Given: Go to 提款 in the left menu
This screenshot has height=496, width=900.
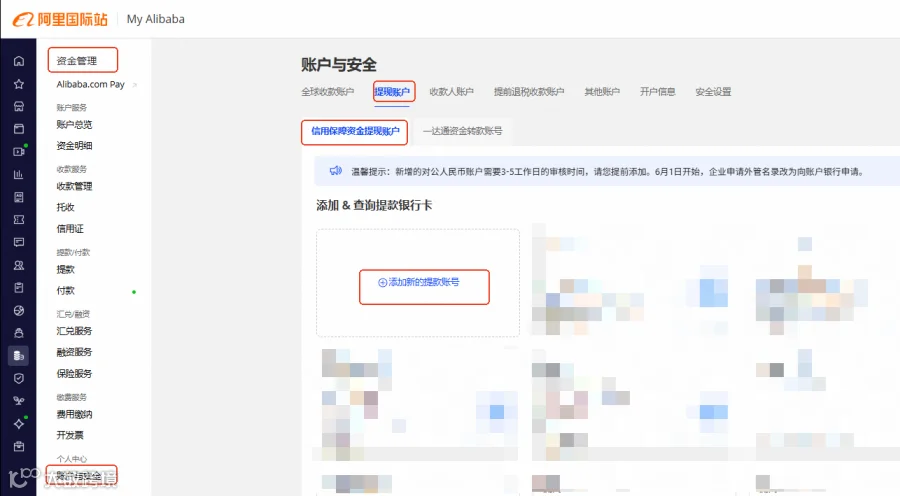Looking at the screenshot, I should tap(65, 269).
